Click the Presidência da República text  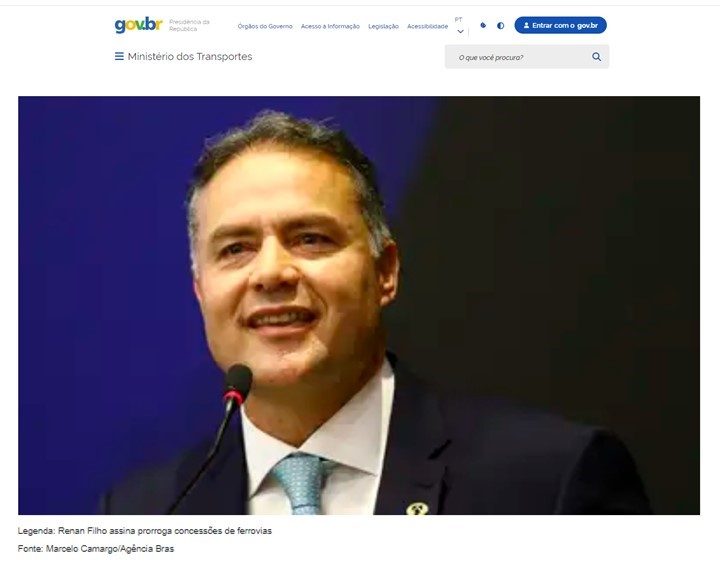(189, 25)
